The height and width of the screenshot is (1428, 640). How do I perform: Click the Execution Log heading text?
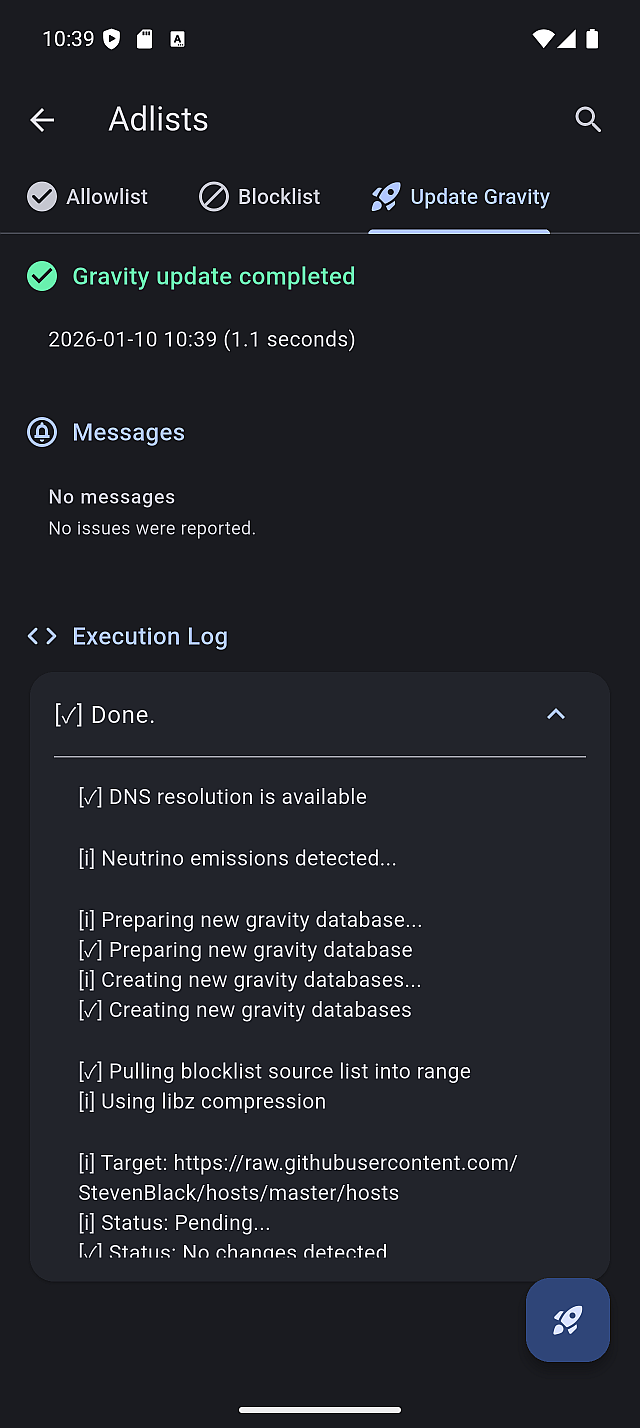[150, 636]
